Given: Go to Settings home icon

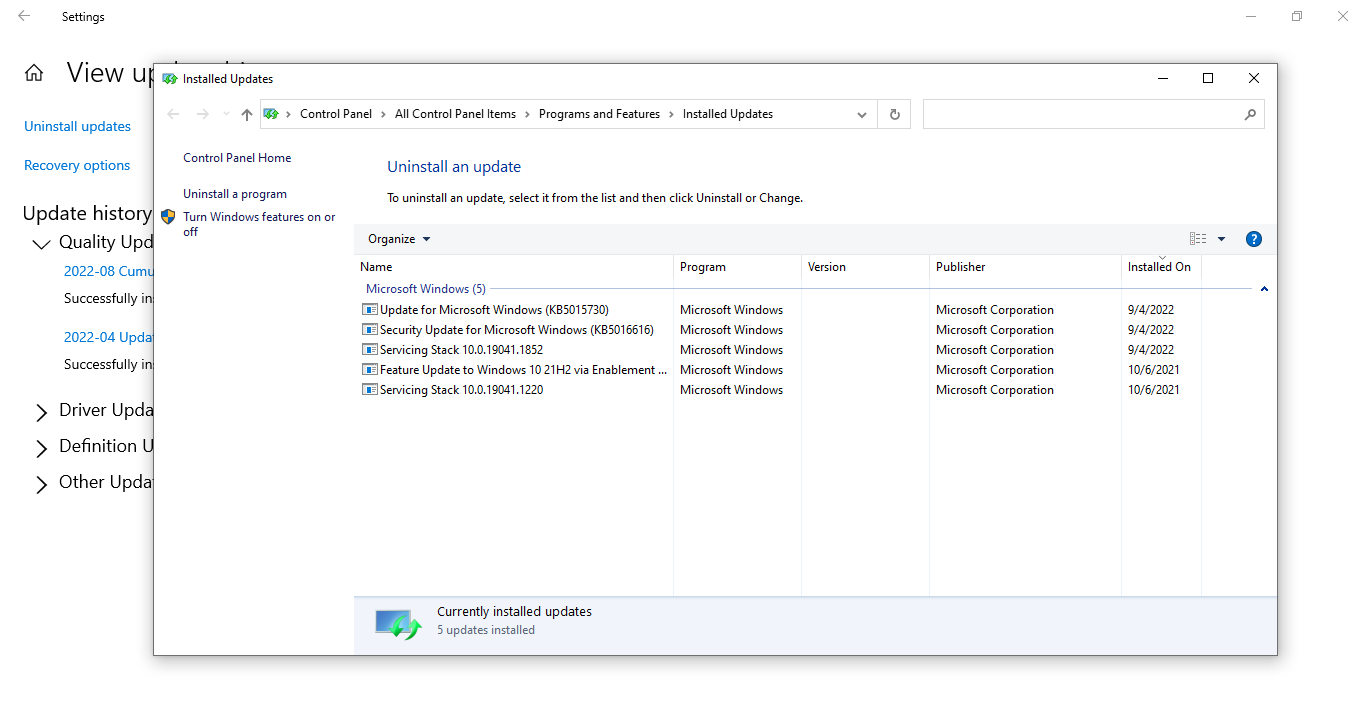Looking at the screenshot, I should coord(34,73).
